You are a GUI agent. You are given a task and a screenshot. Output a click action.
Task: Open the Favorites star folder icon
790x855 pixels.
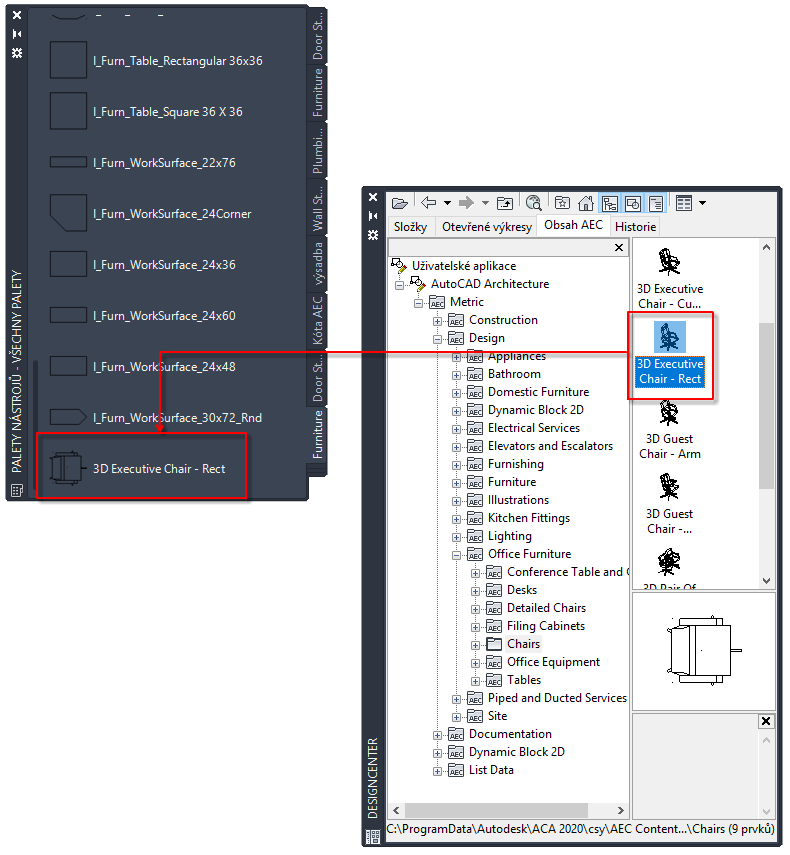pos(562,203)
